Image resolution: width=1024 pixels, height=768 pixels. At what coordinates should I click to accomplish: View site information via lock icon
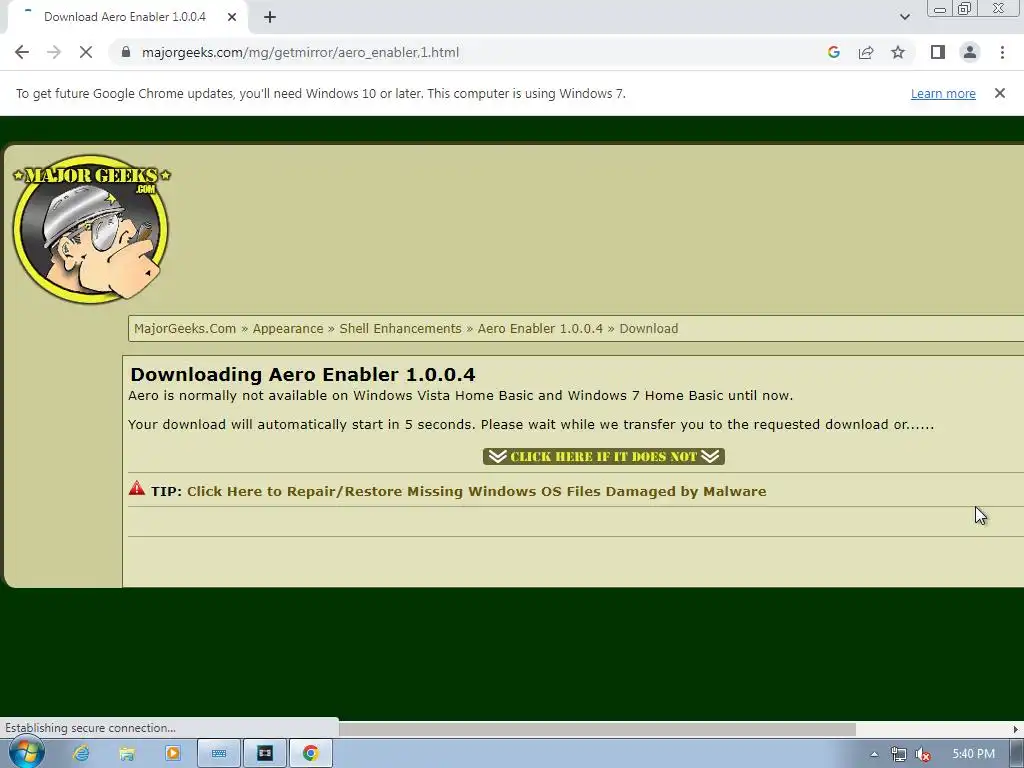tap(126, 52)
